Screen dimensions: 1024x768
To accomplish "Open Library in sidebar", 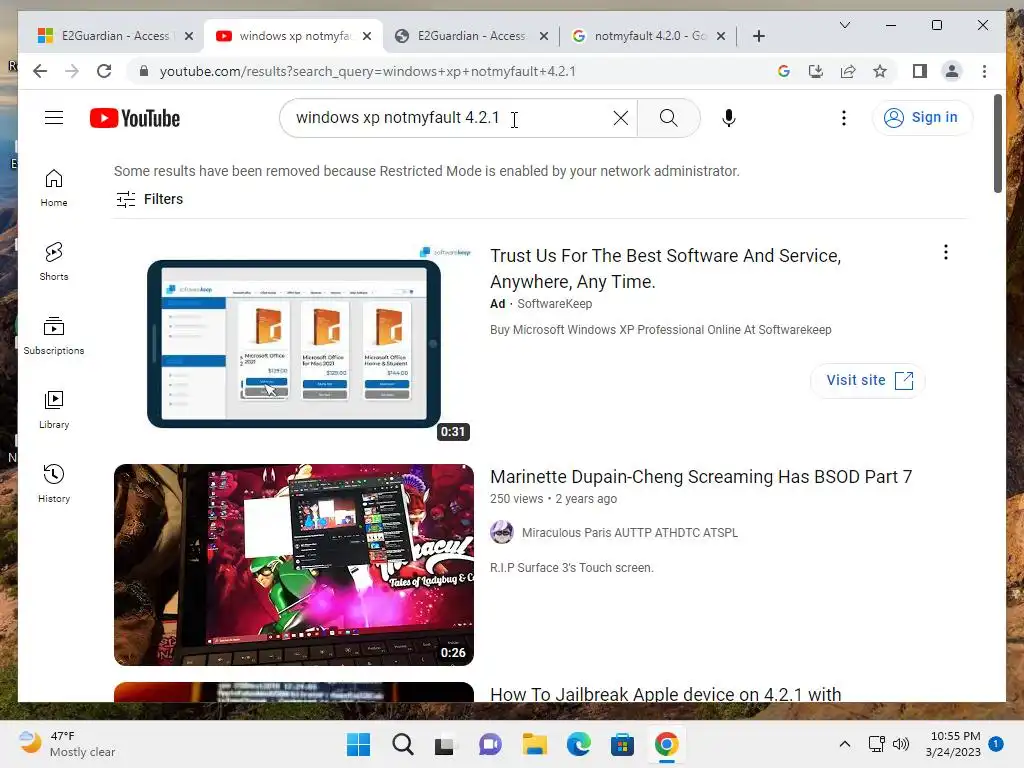I will [54, 409].
